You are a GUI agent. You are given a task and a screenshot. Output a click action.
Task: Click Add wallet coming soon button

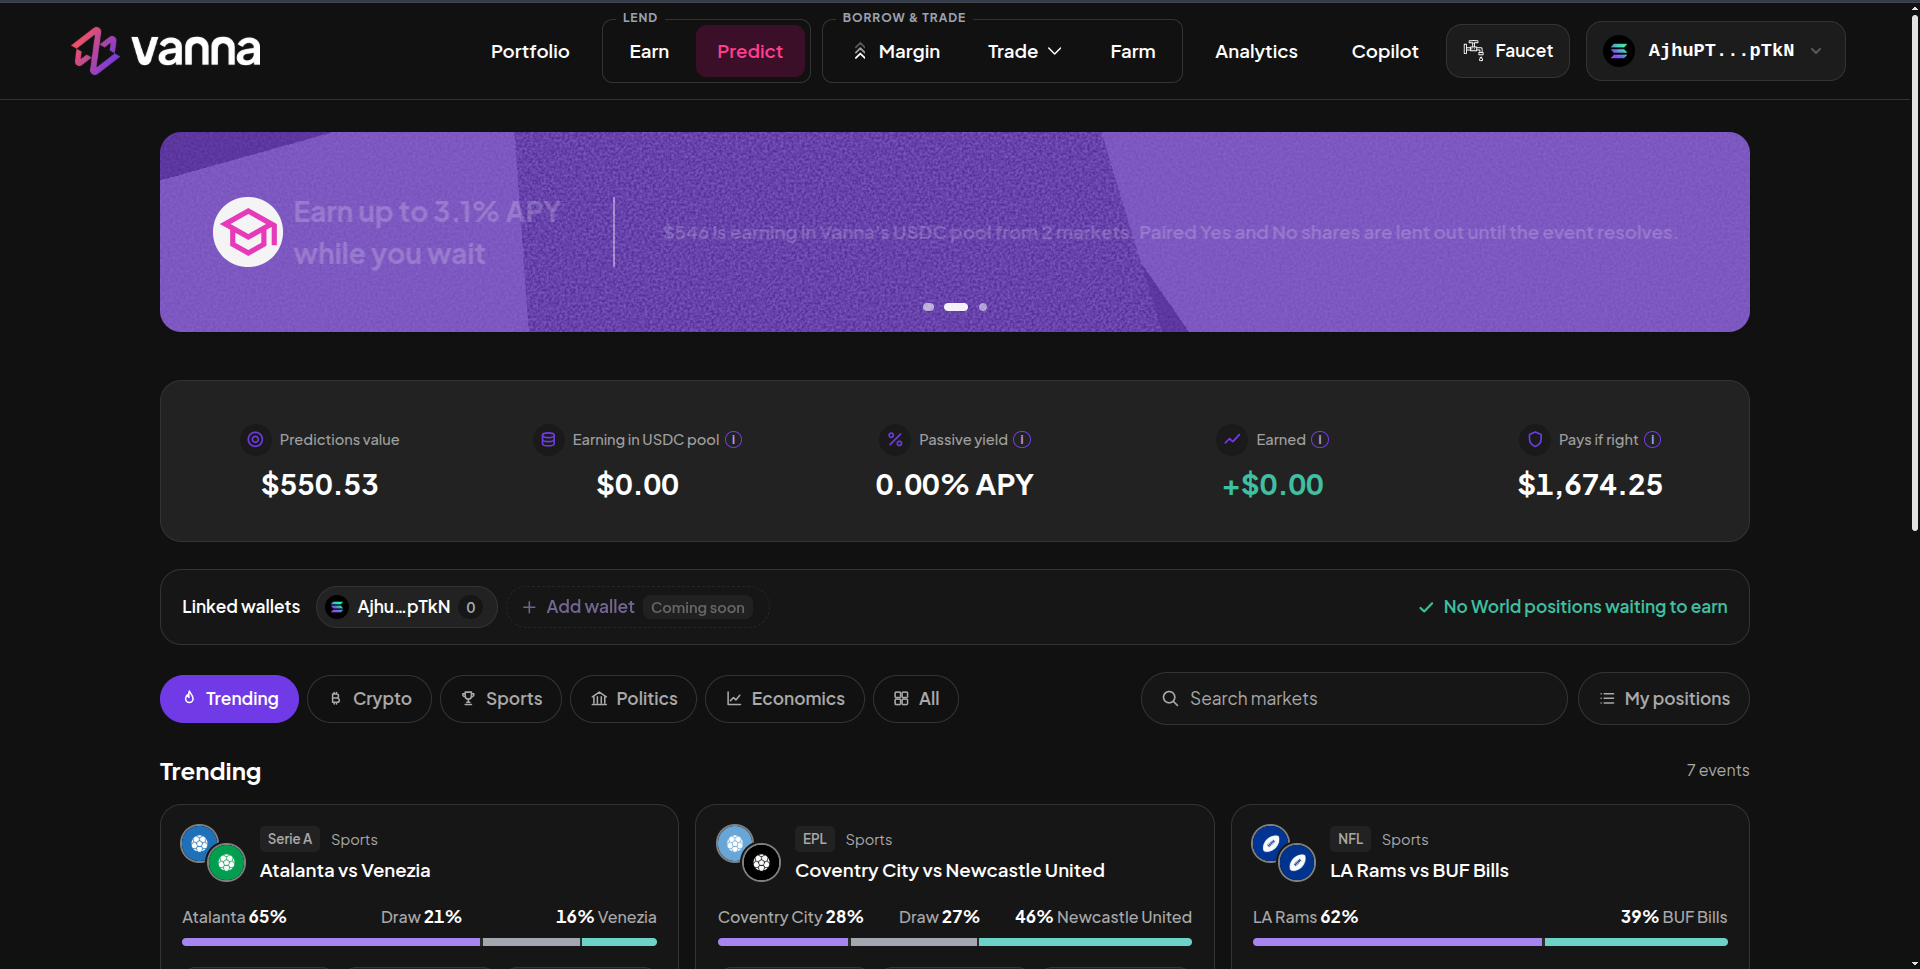637,607
